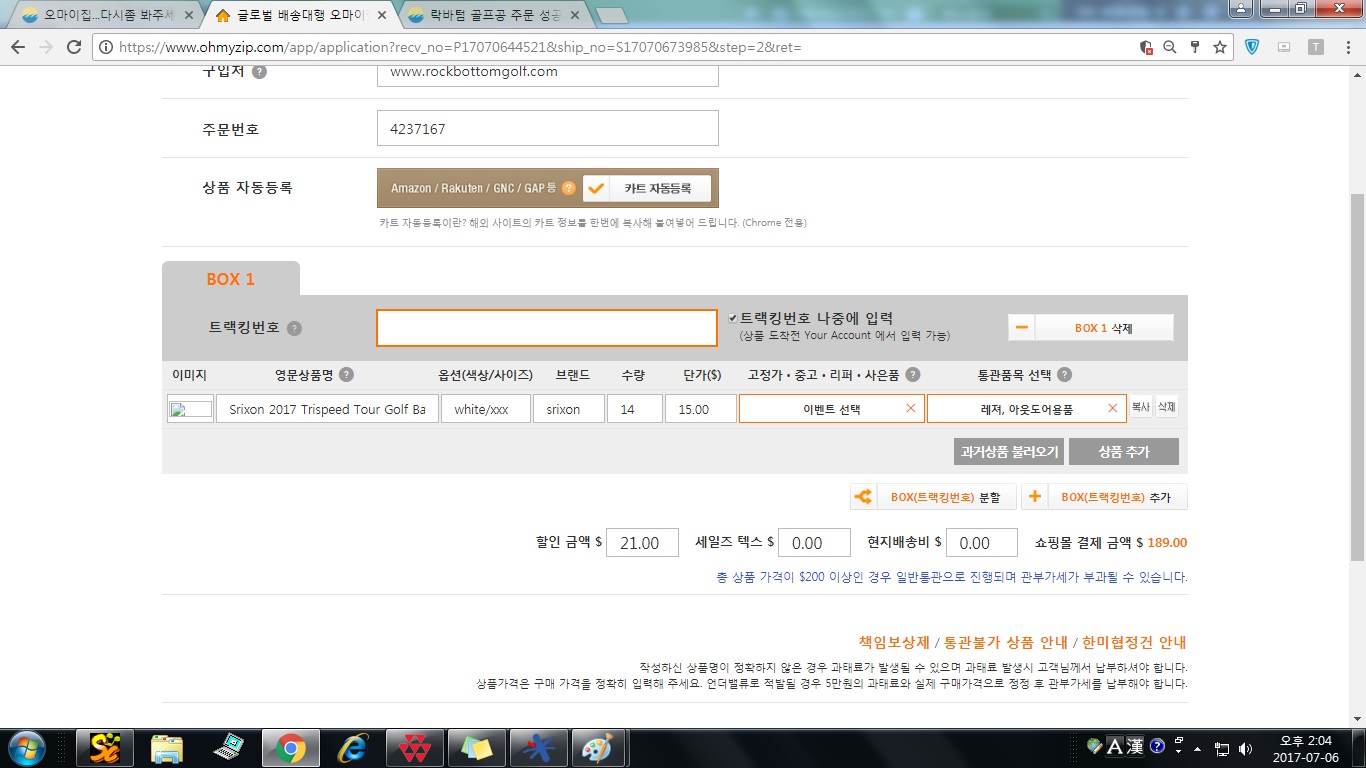This screenshot has height=768, width=1366.
Task: Select the BOX 1 tab
Action: click(231, 279)
